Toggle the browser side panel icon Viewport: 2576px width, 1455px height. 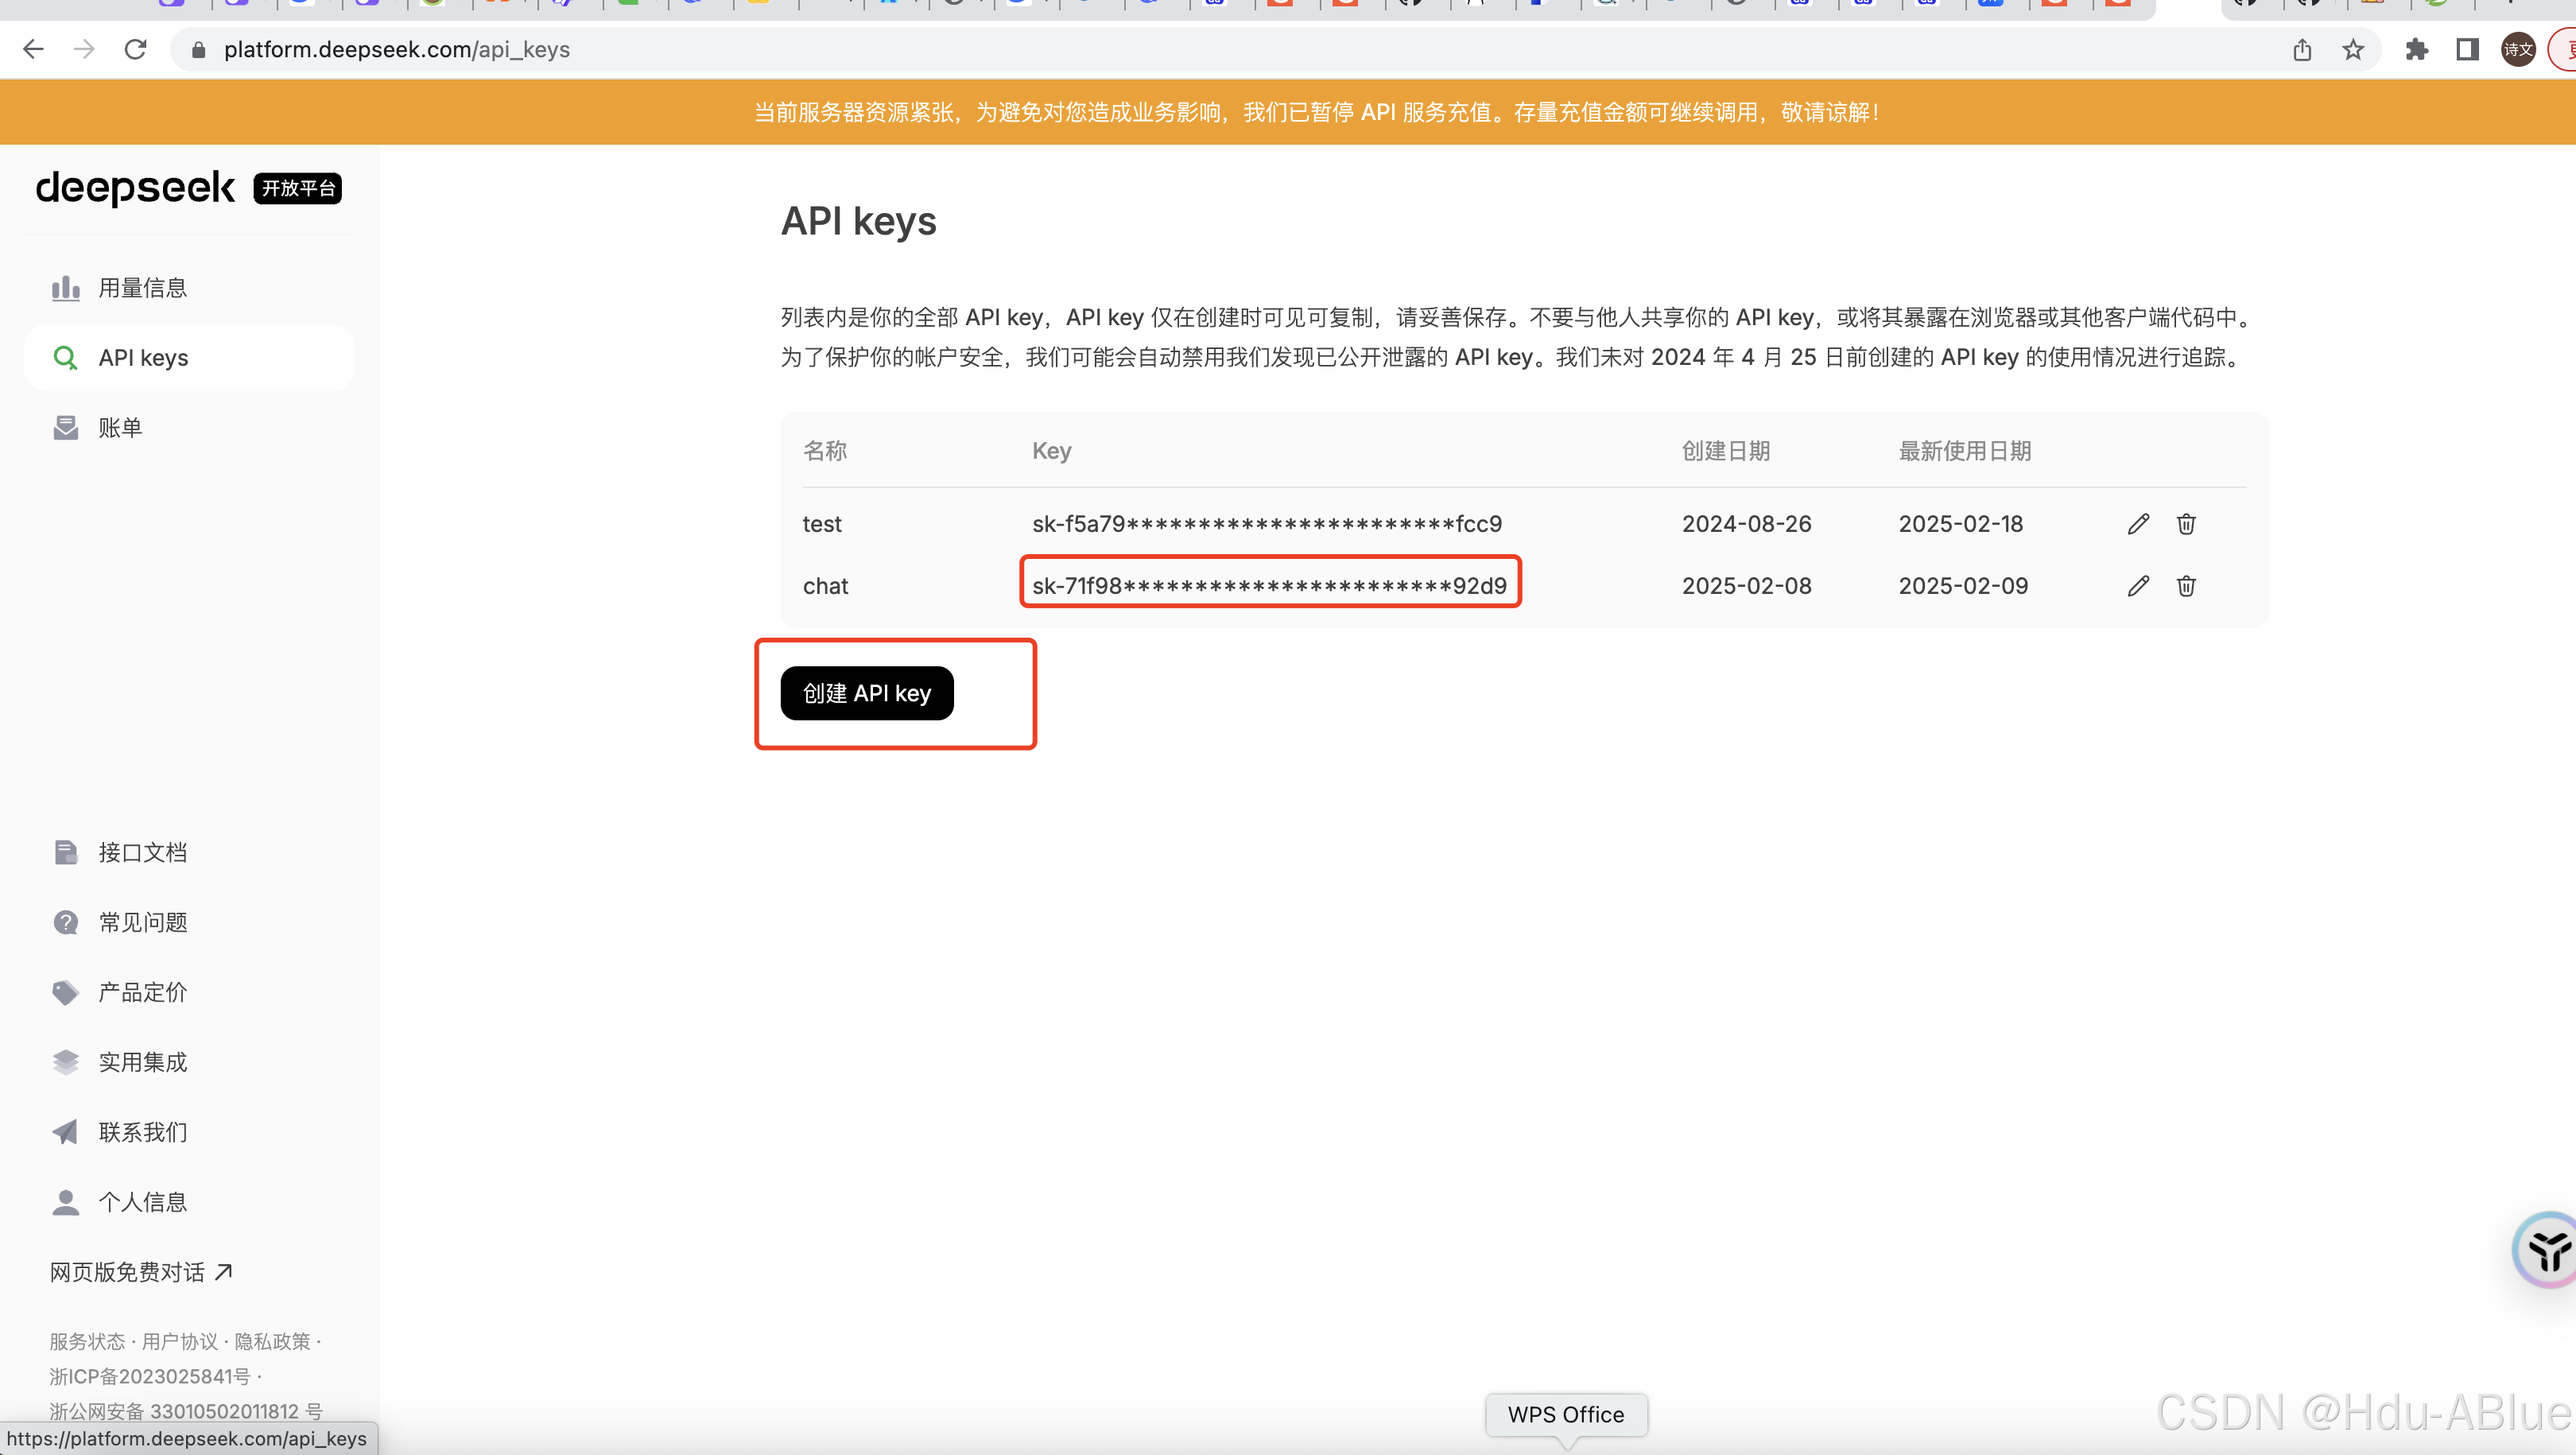click(2467, 50)
